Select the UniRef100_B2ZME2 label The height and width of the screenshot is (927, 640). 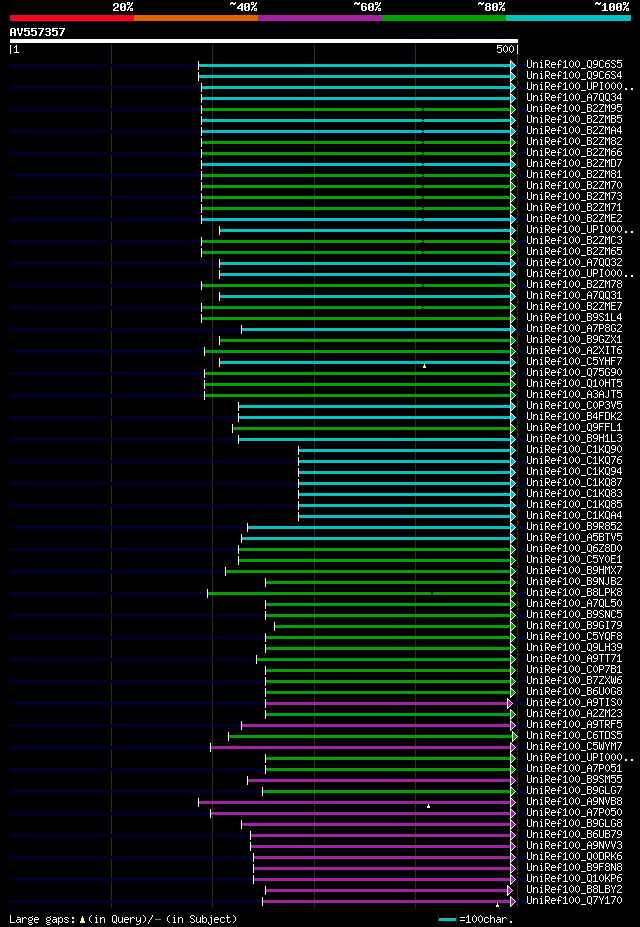[574, 219]
